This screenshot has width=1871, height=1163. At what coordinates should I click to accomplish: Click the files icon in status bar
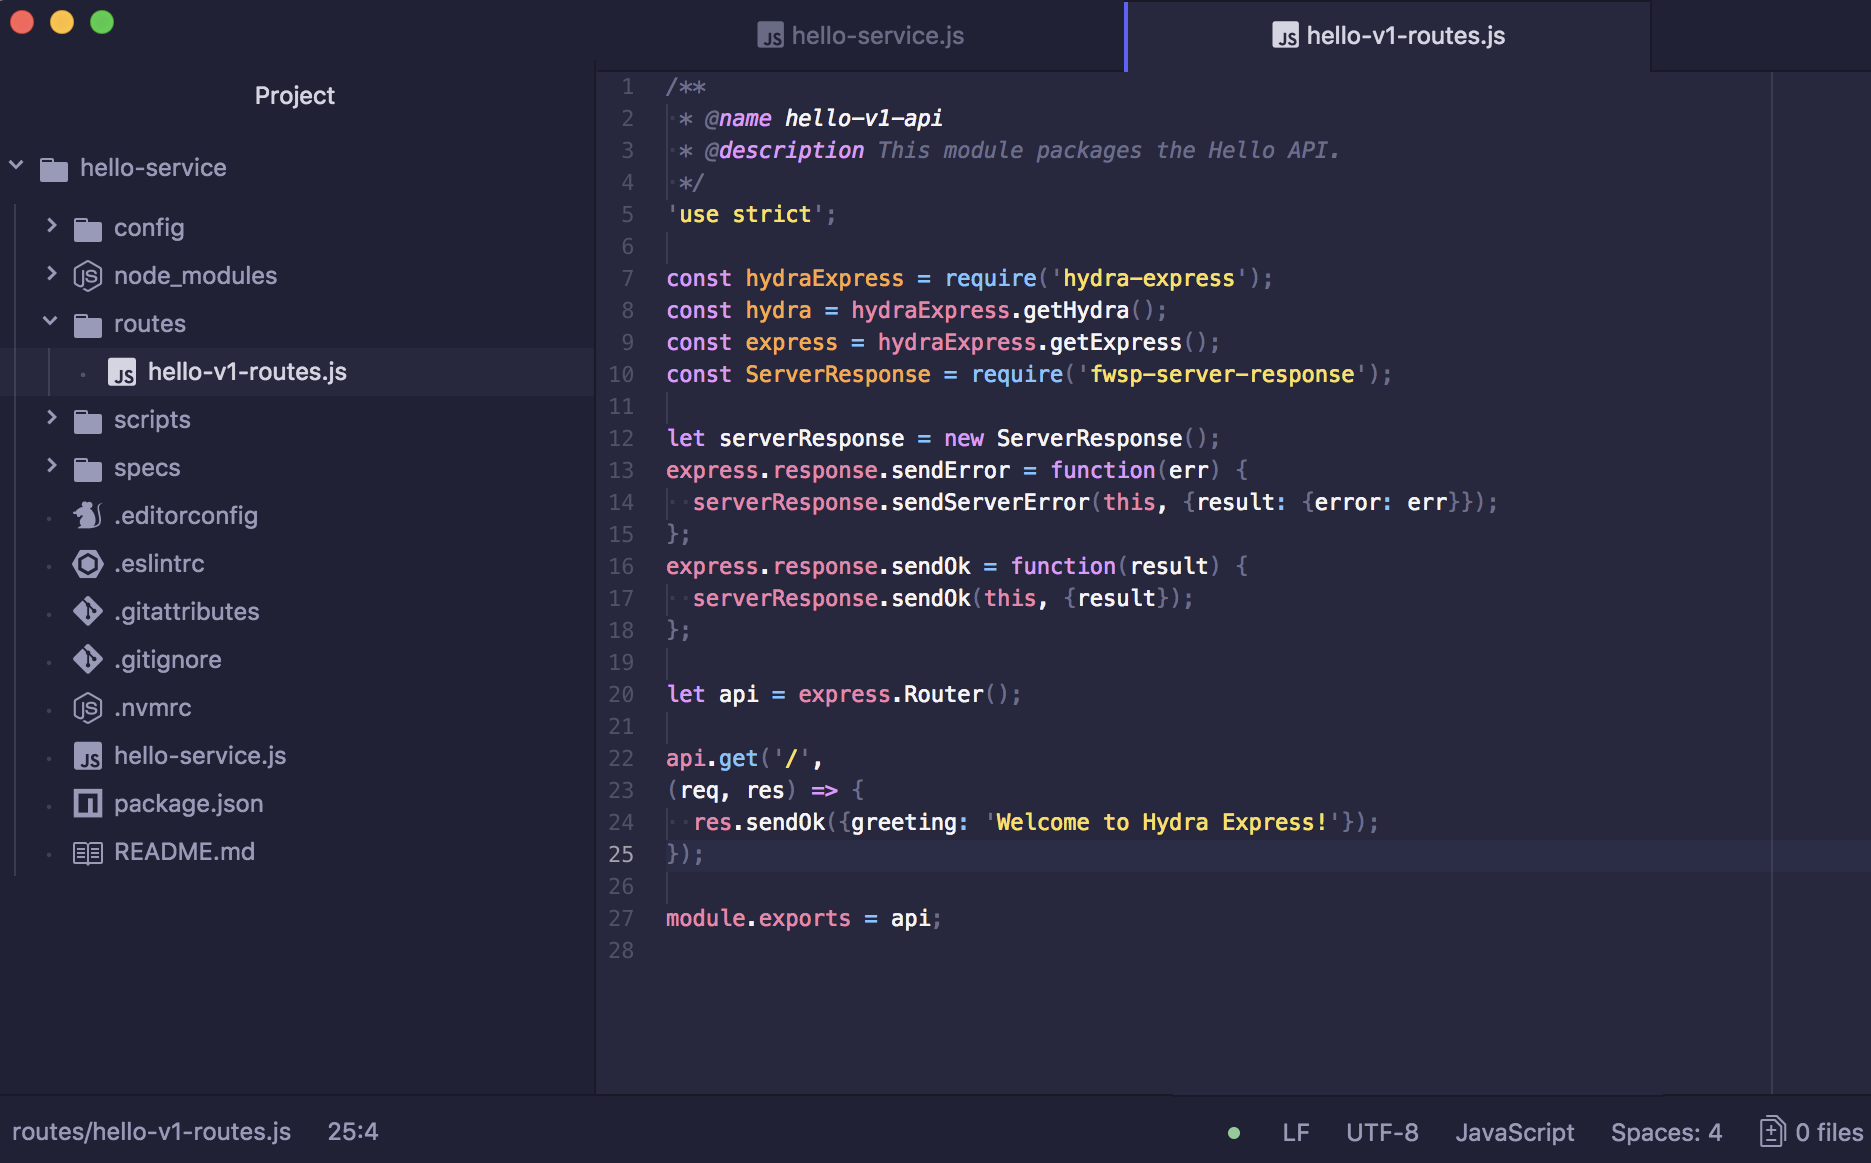point(1772,1132)
